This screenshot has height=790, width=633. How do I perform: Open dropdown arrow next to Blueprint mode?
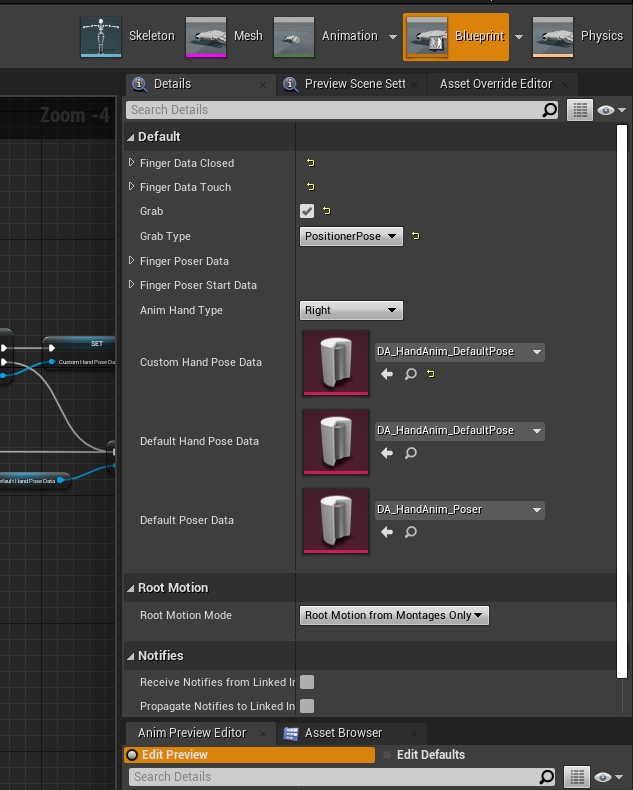(x=519, y=37)
